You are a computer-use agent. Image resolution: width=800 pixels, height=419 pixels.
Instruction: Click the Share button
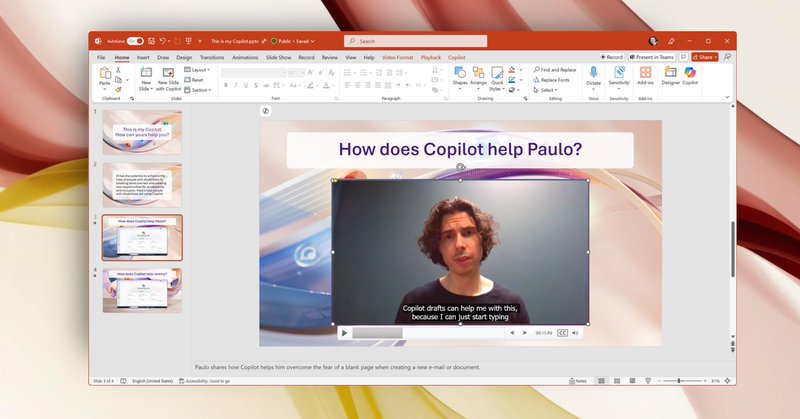point(705,57)
